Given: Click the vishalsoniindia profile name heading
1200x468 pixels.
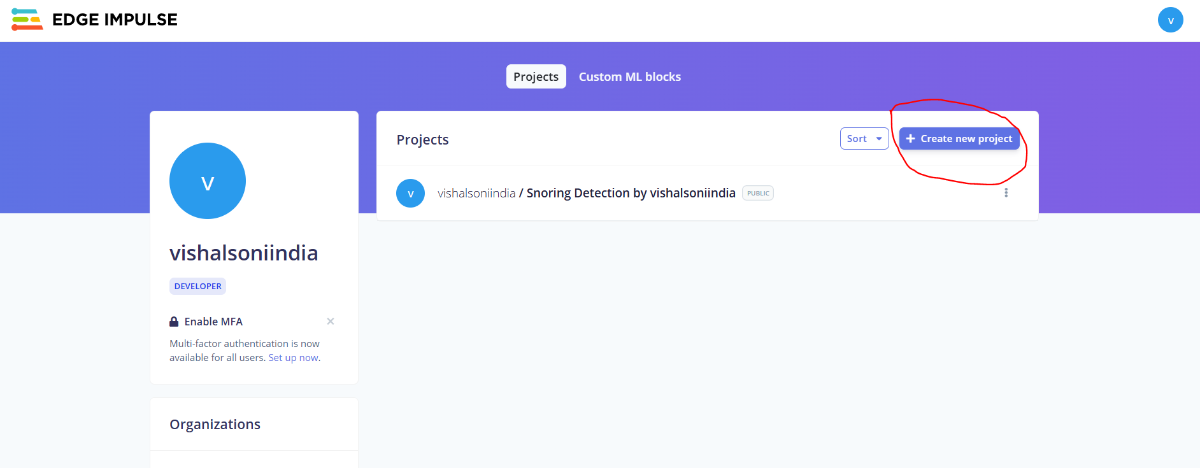Looking at the screenshot, I should click(244, 253).
